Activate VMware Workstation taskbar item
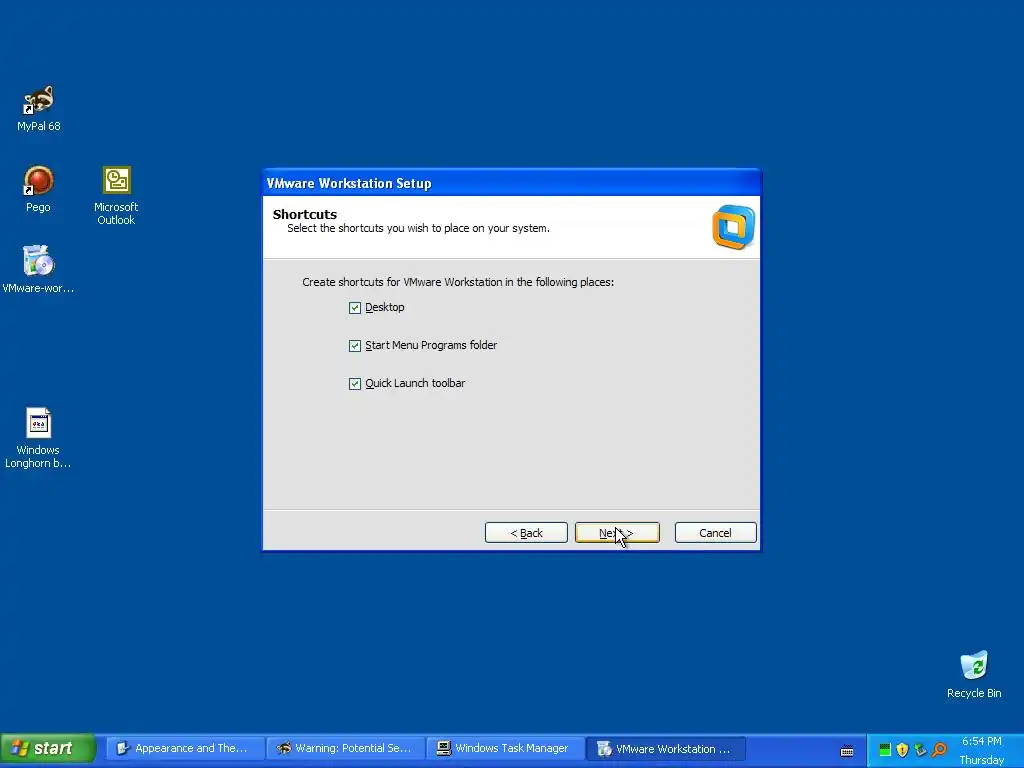The image size is (1024, 768). point(665,748)
